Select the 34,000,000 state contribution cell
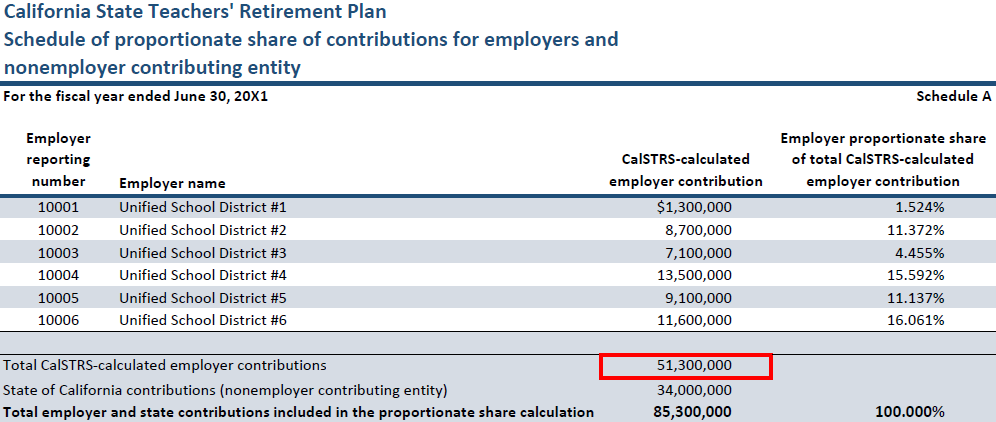 tap(693, 389)
